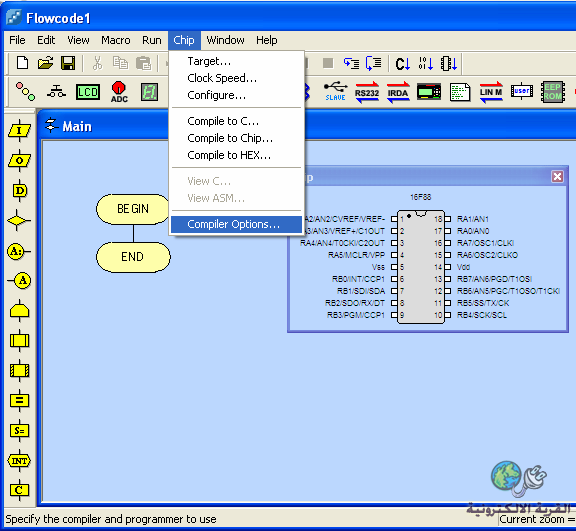Select the Loop flowchart icon

click(19, 311)
